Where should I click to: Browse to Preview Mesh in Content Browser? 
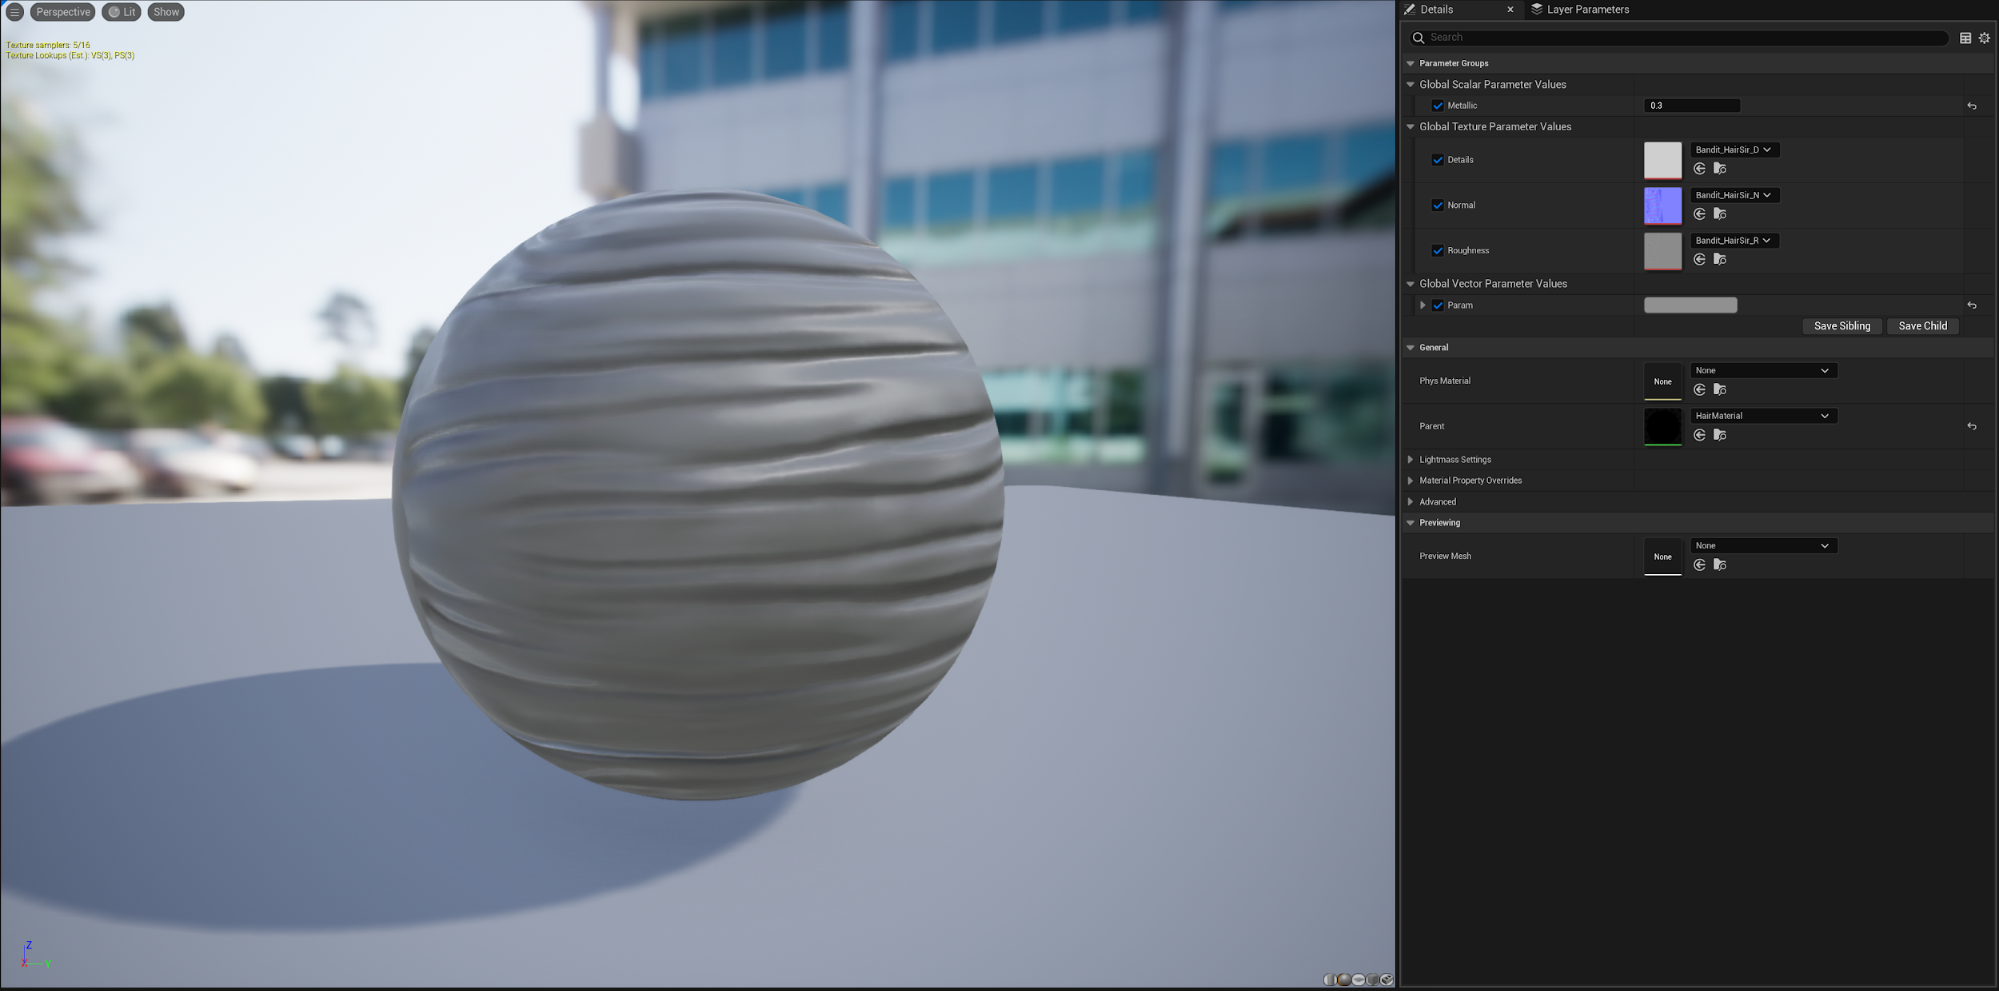(1720, 565)
